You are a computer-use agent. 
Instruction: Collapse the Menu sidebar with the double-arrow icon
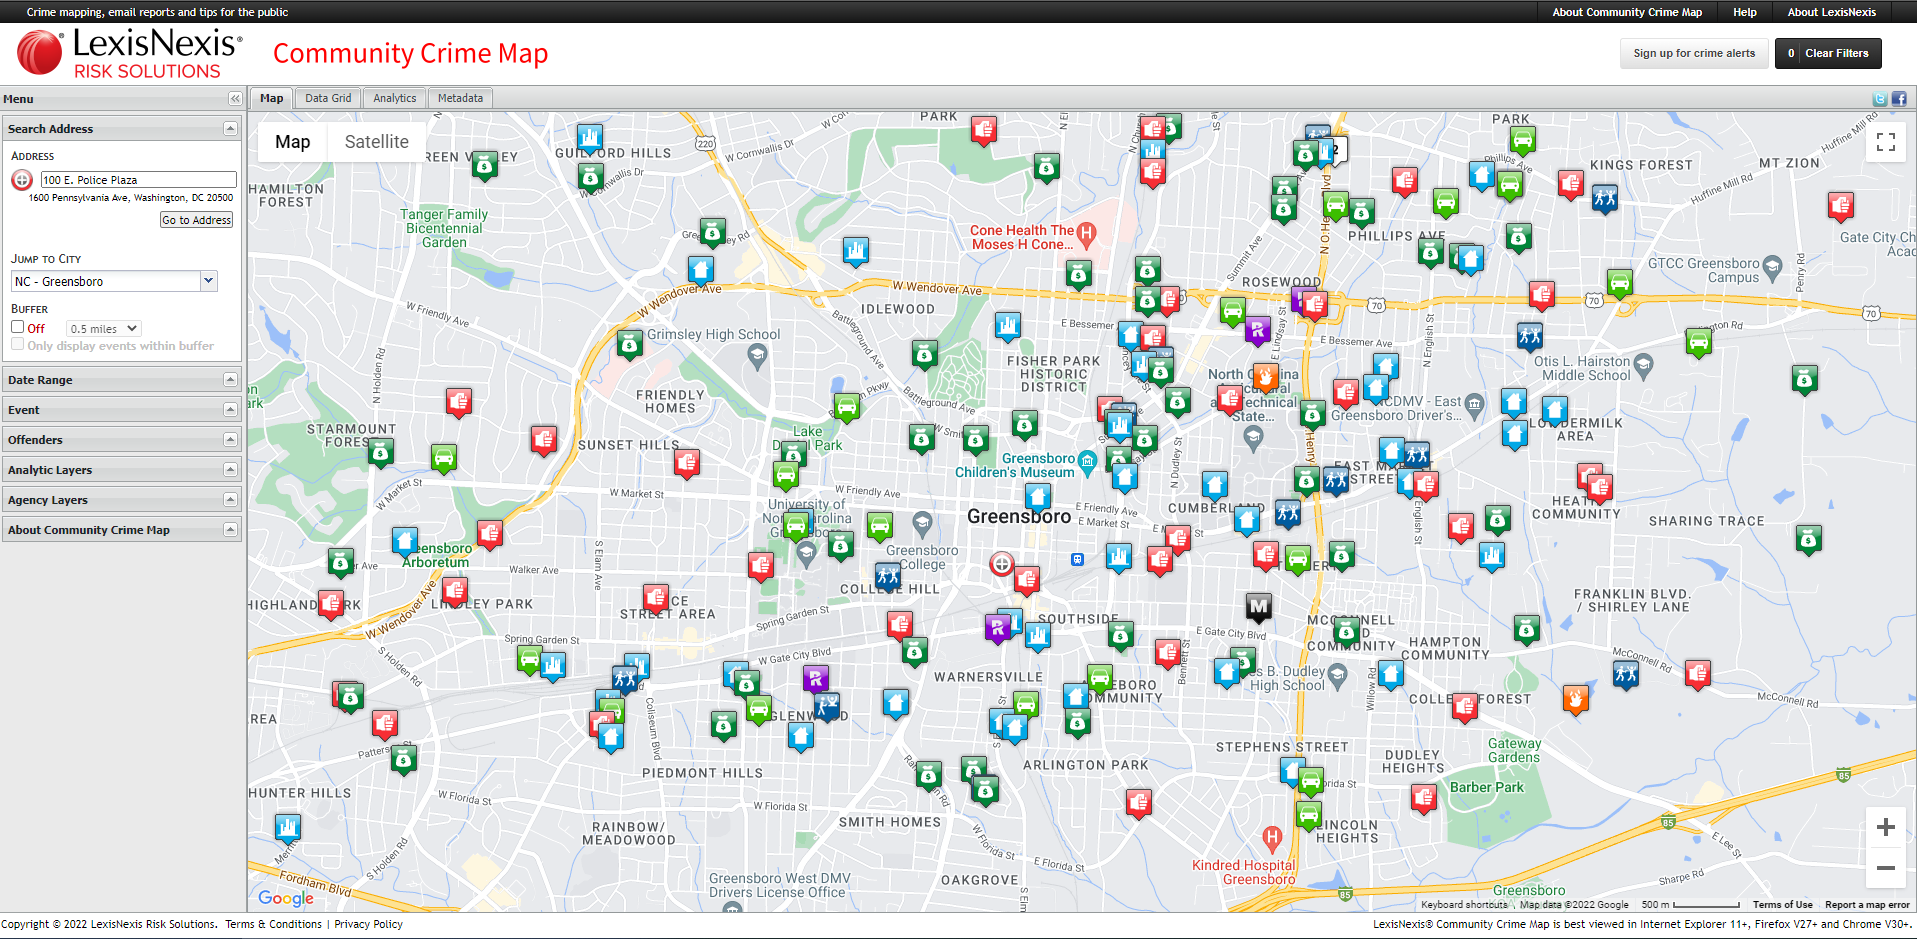point(235,99)
